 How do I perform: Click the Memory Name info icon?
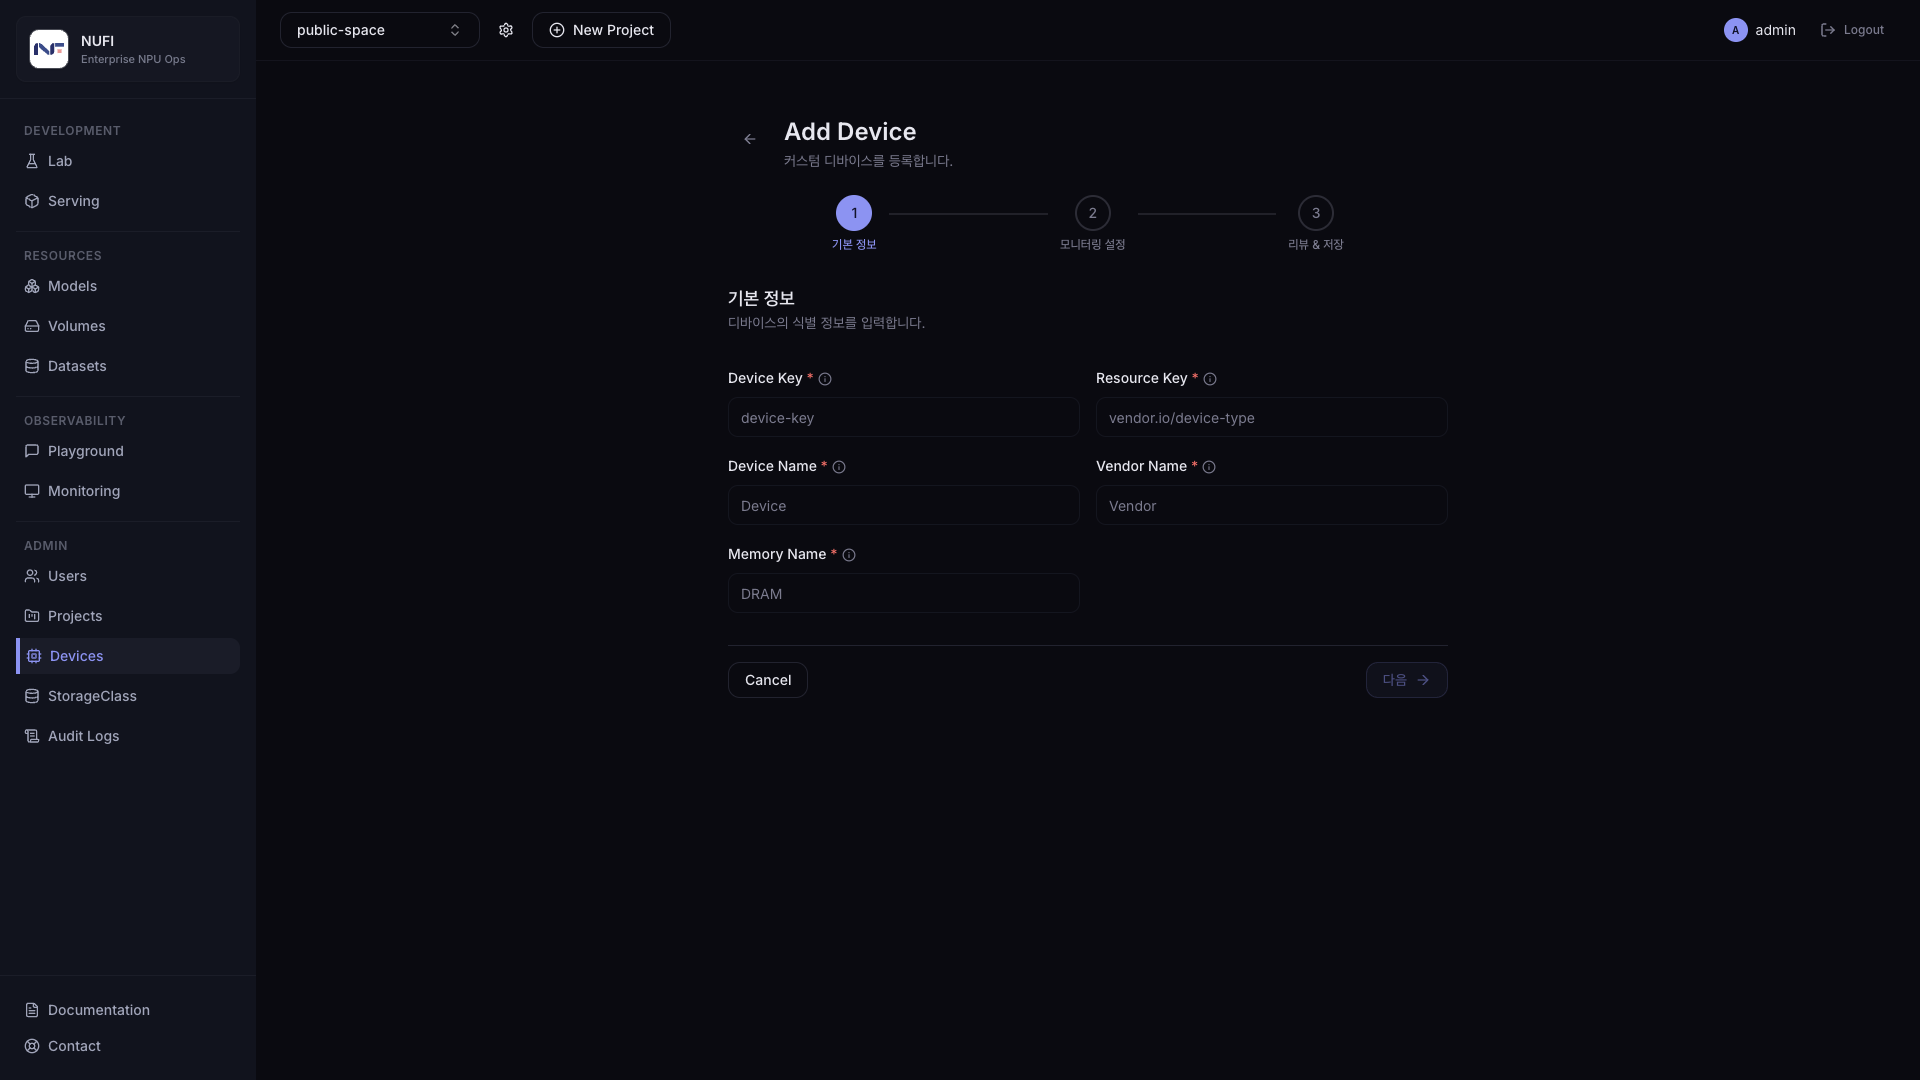[x=849, y=555]
